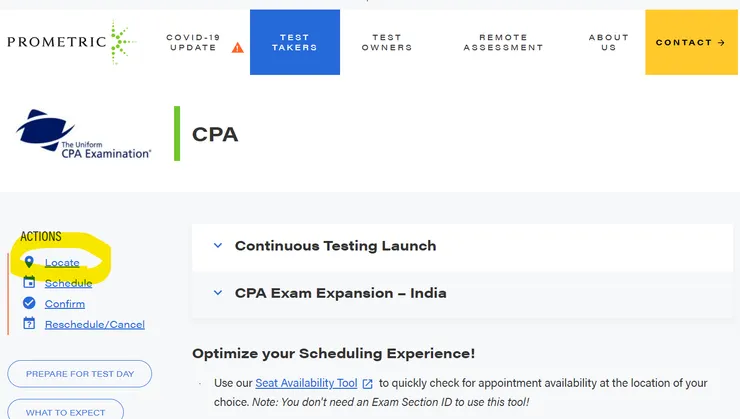Viewport: 740px width, 419px height.
Task: Open the Remote Assessment menu
Action: click(503, 43)
